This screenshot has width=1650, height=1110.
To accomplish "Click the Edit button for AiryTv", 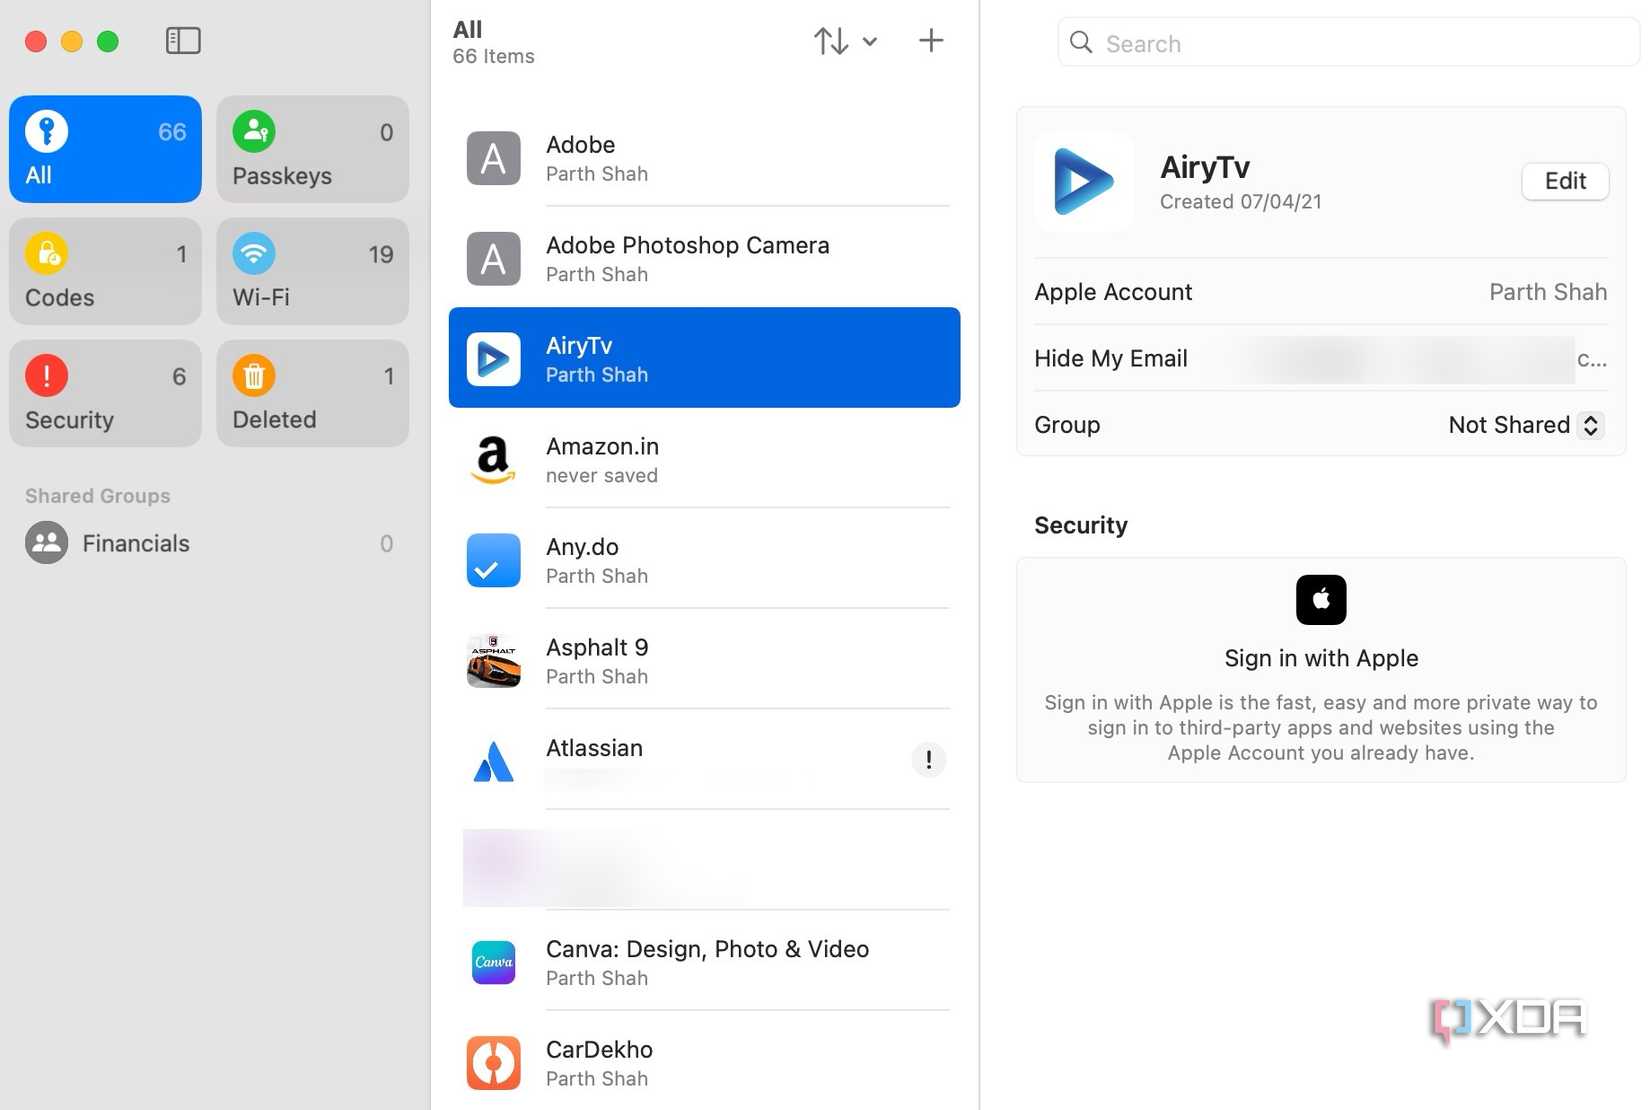I will click(x=1565, y=181).
